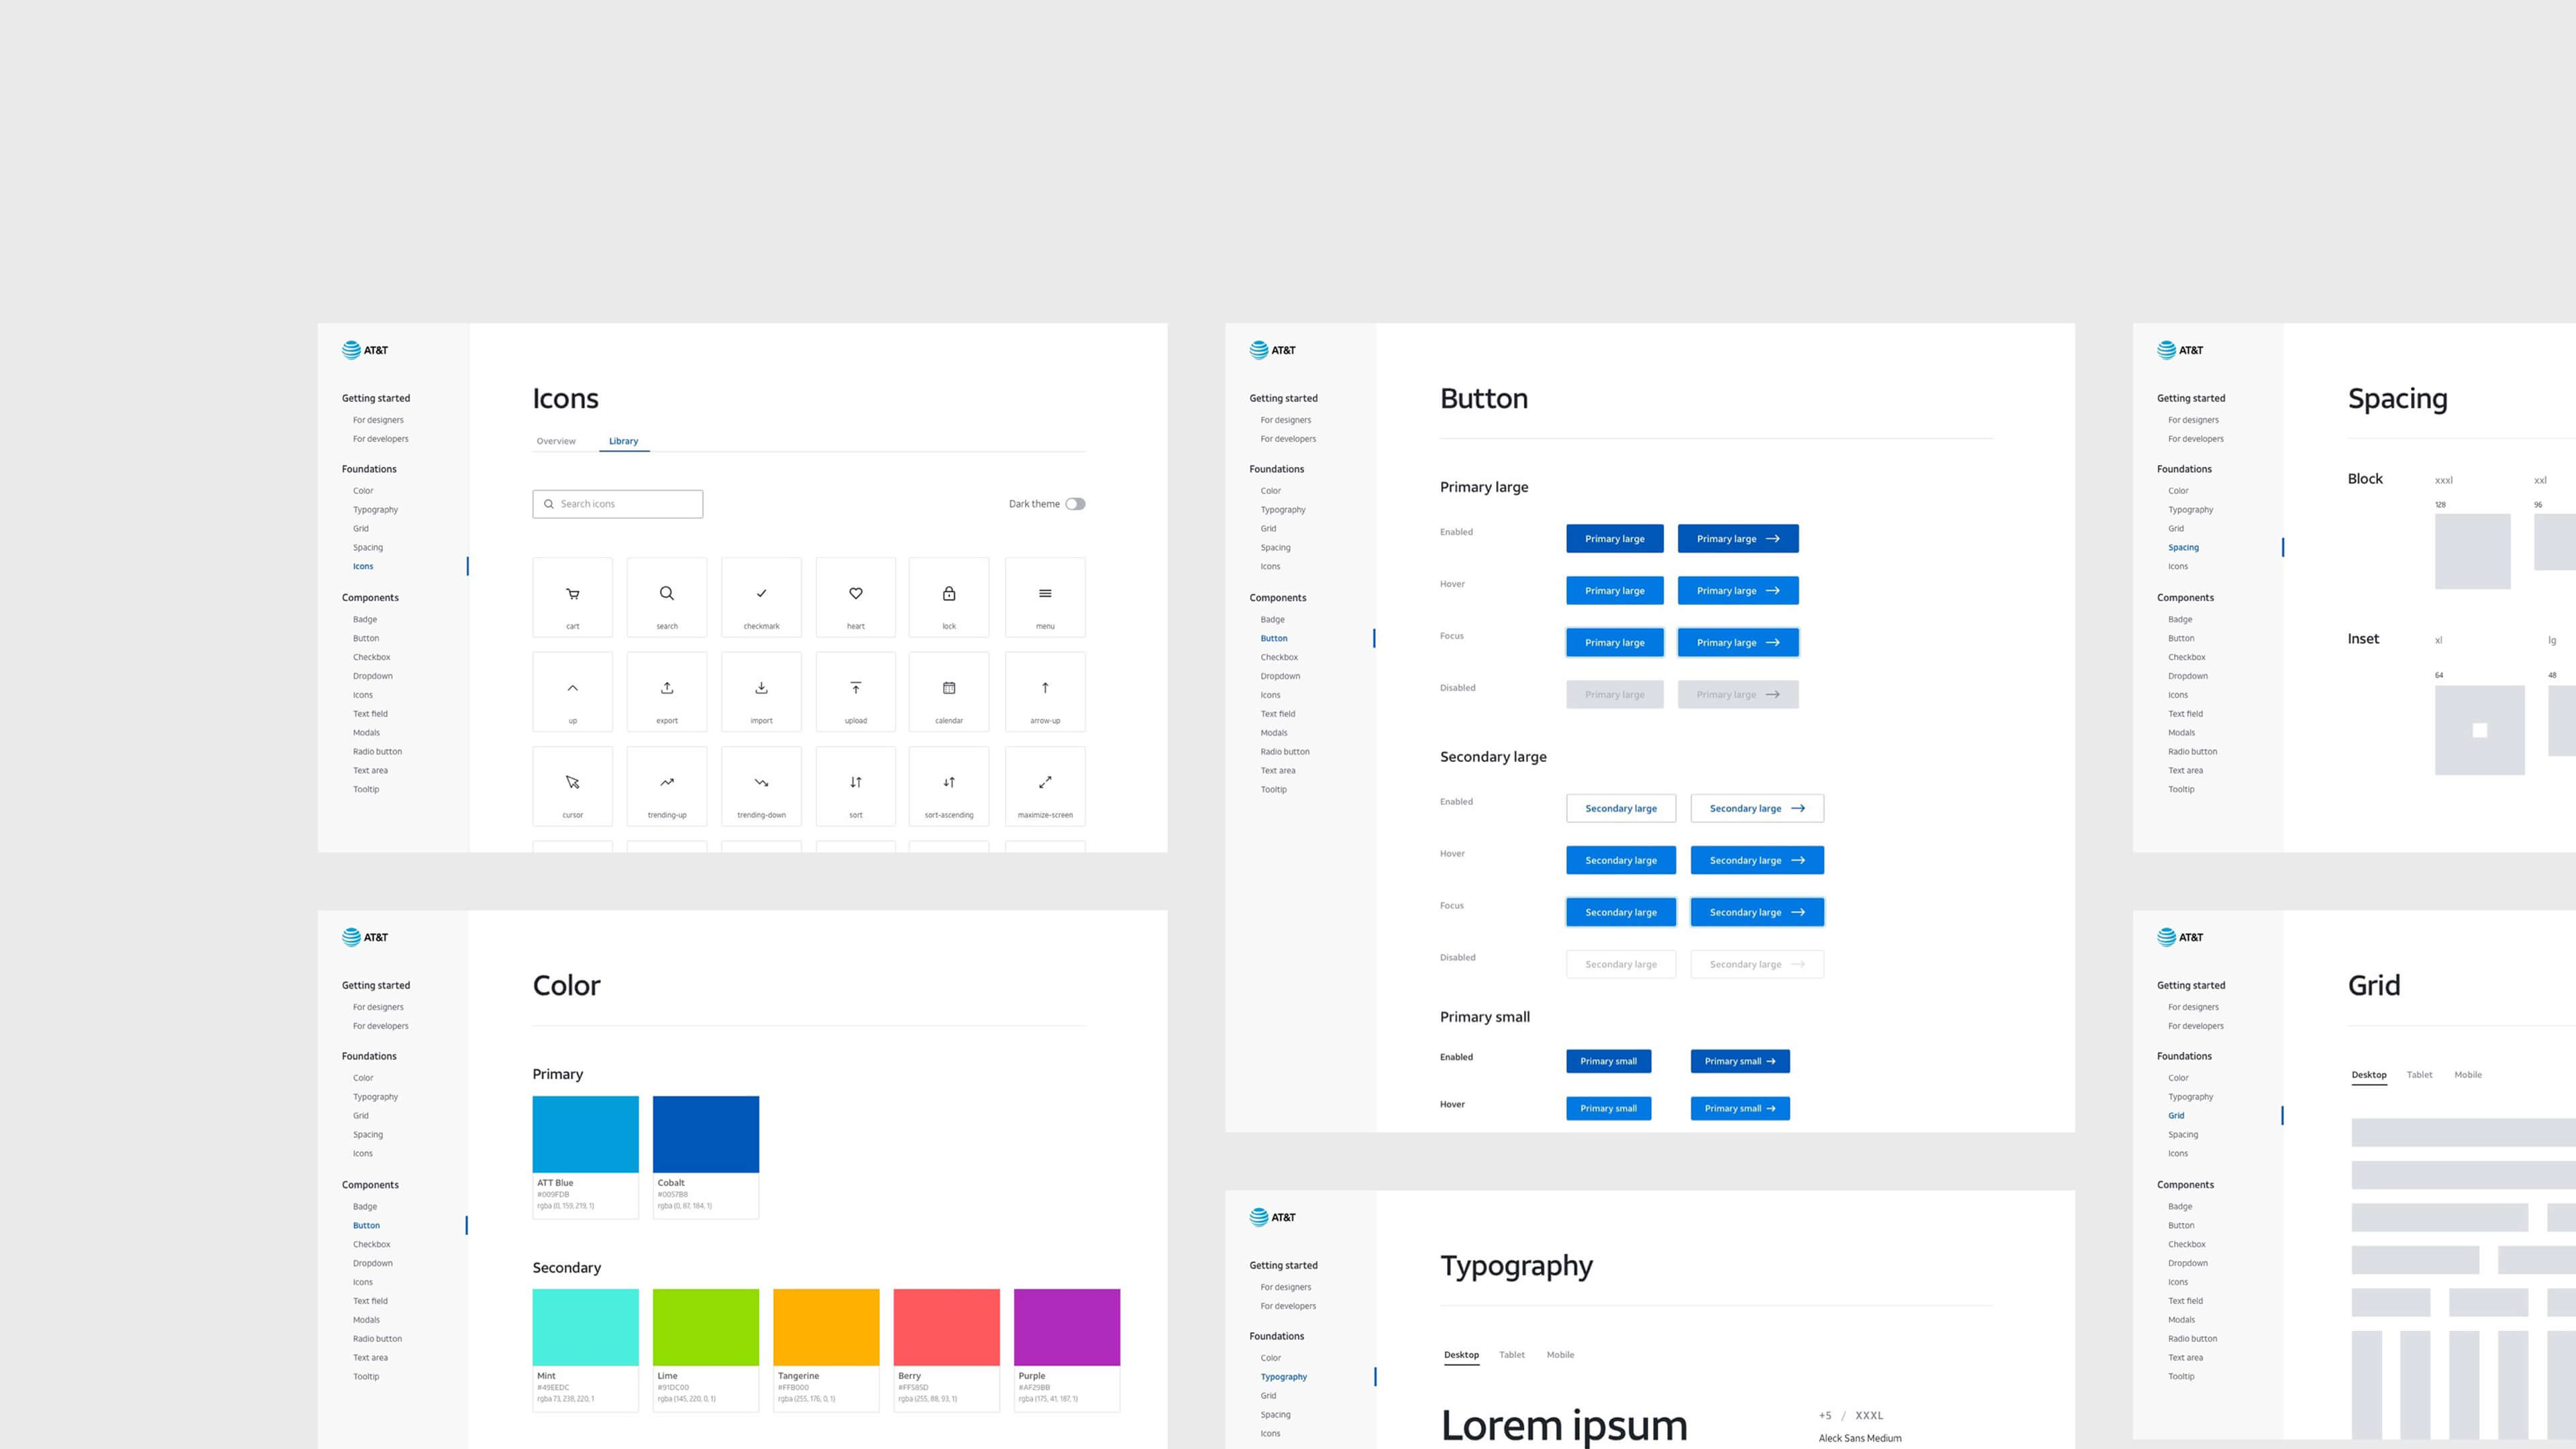The image size is (2576, 1449).
Task: Select the menu icon tile
Action: click(1045, 597)
